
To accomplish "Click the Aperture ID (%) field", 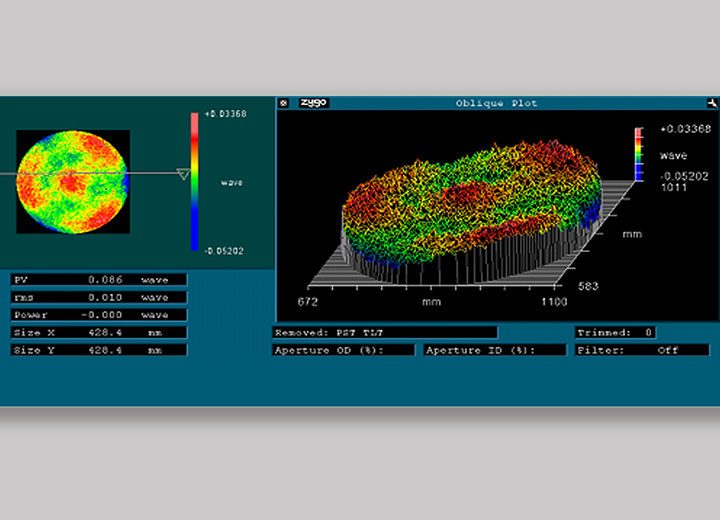I will click(x=495, y=350).
